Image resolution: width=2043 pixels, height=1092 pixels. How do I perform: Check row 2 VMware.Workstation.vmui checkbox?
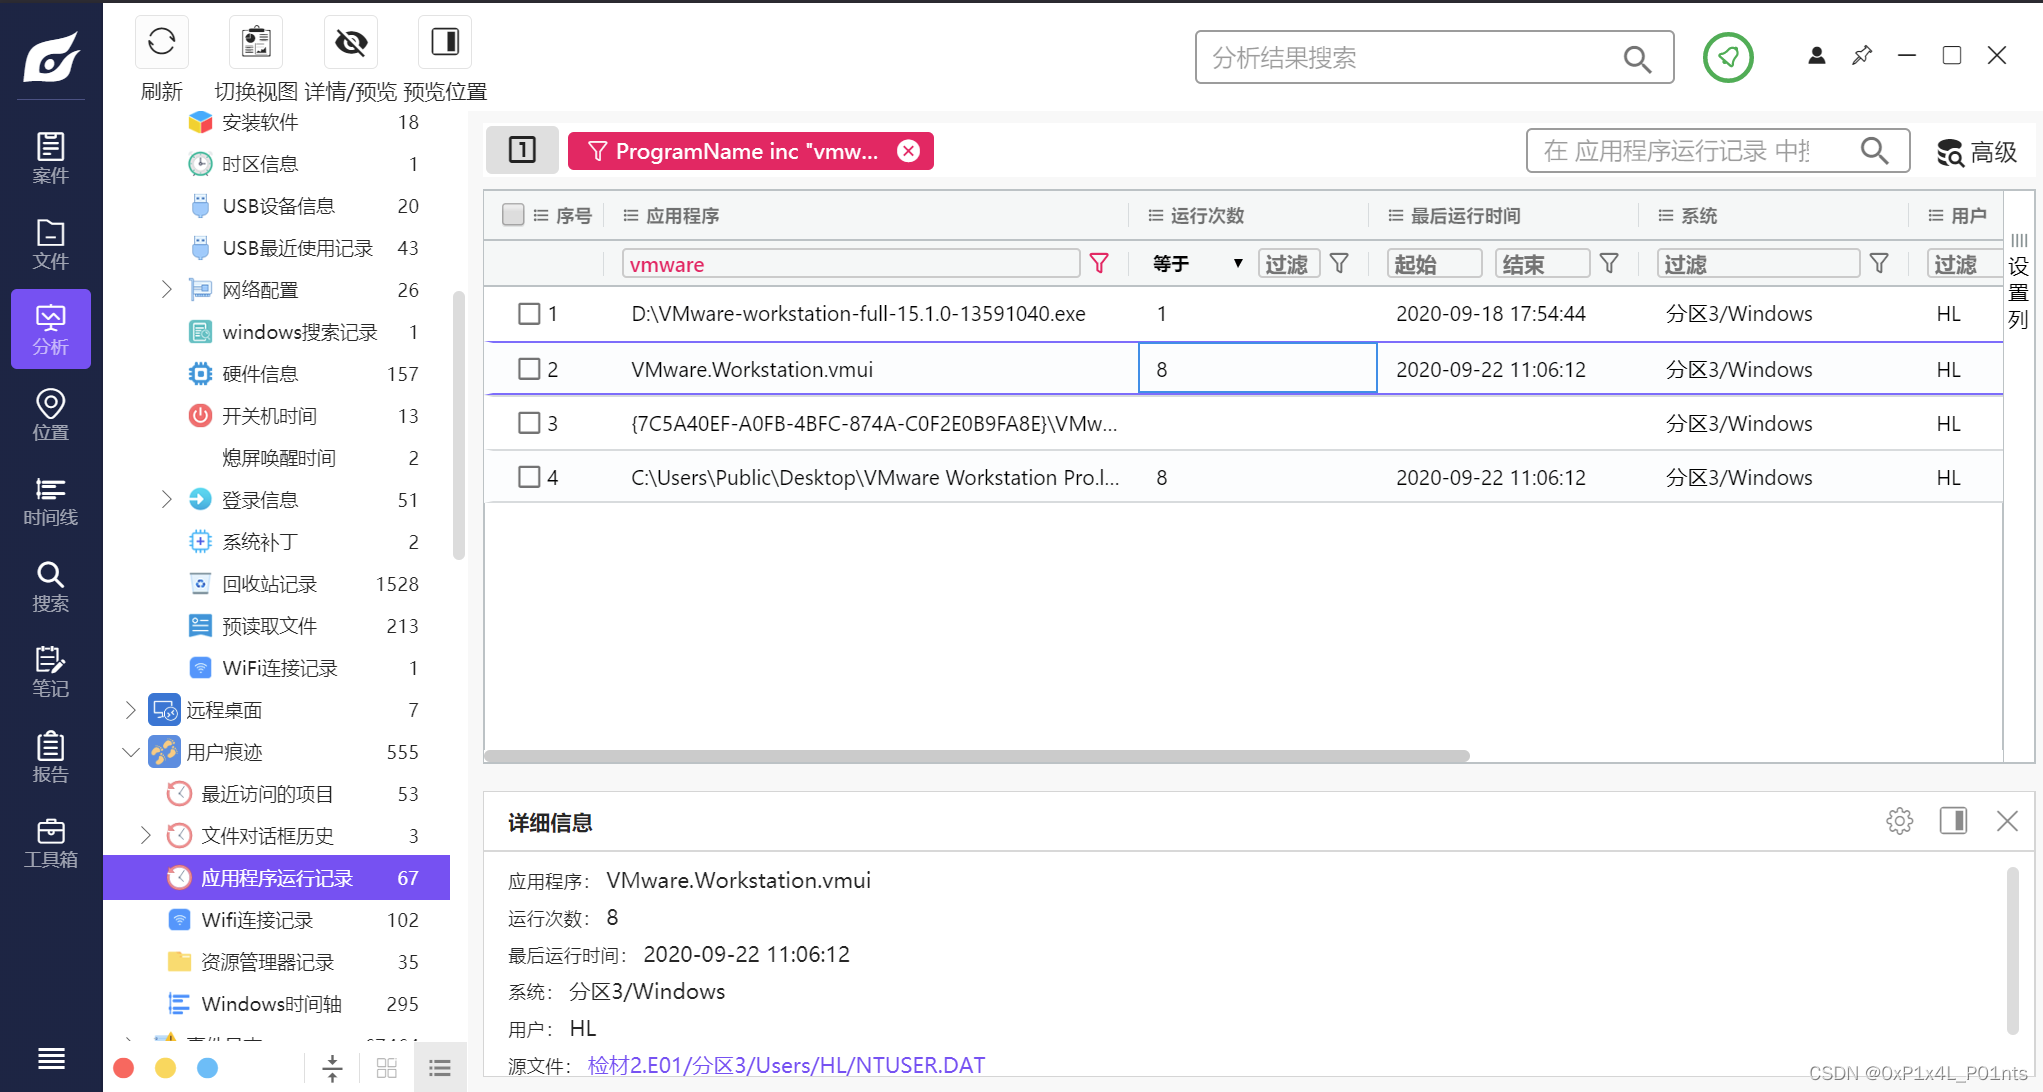point(529,369)
